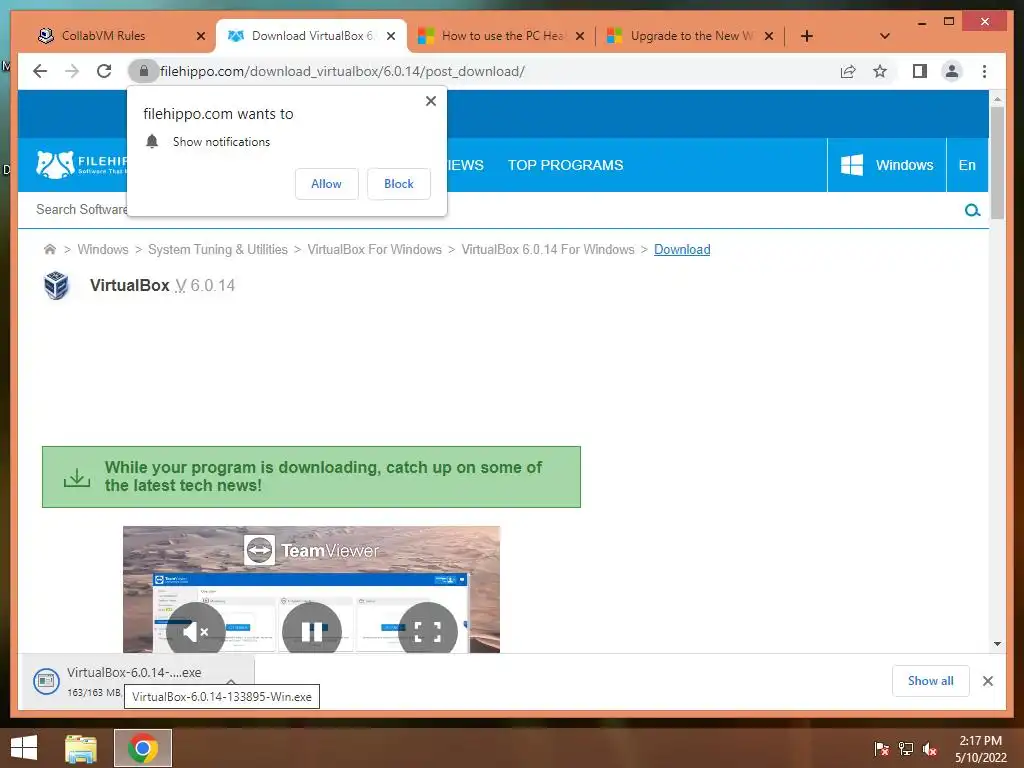Close the CollabVM Rules tab

click(x=201, y=36)
